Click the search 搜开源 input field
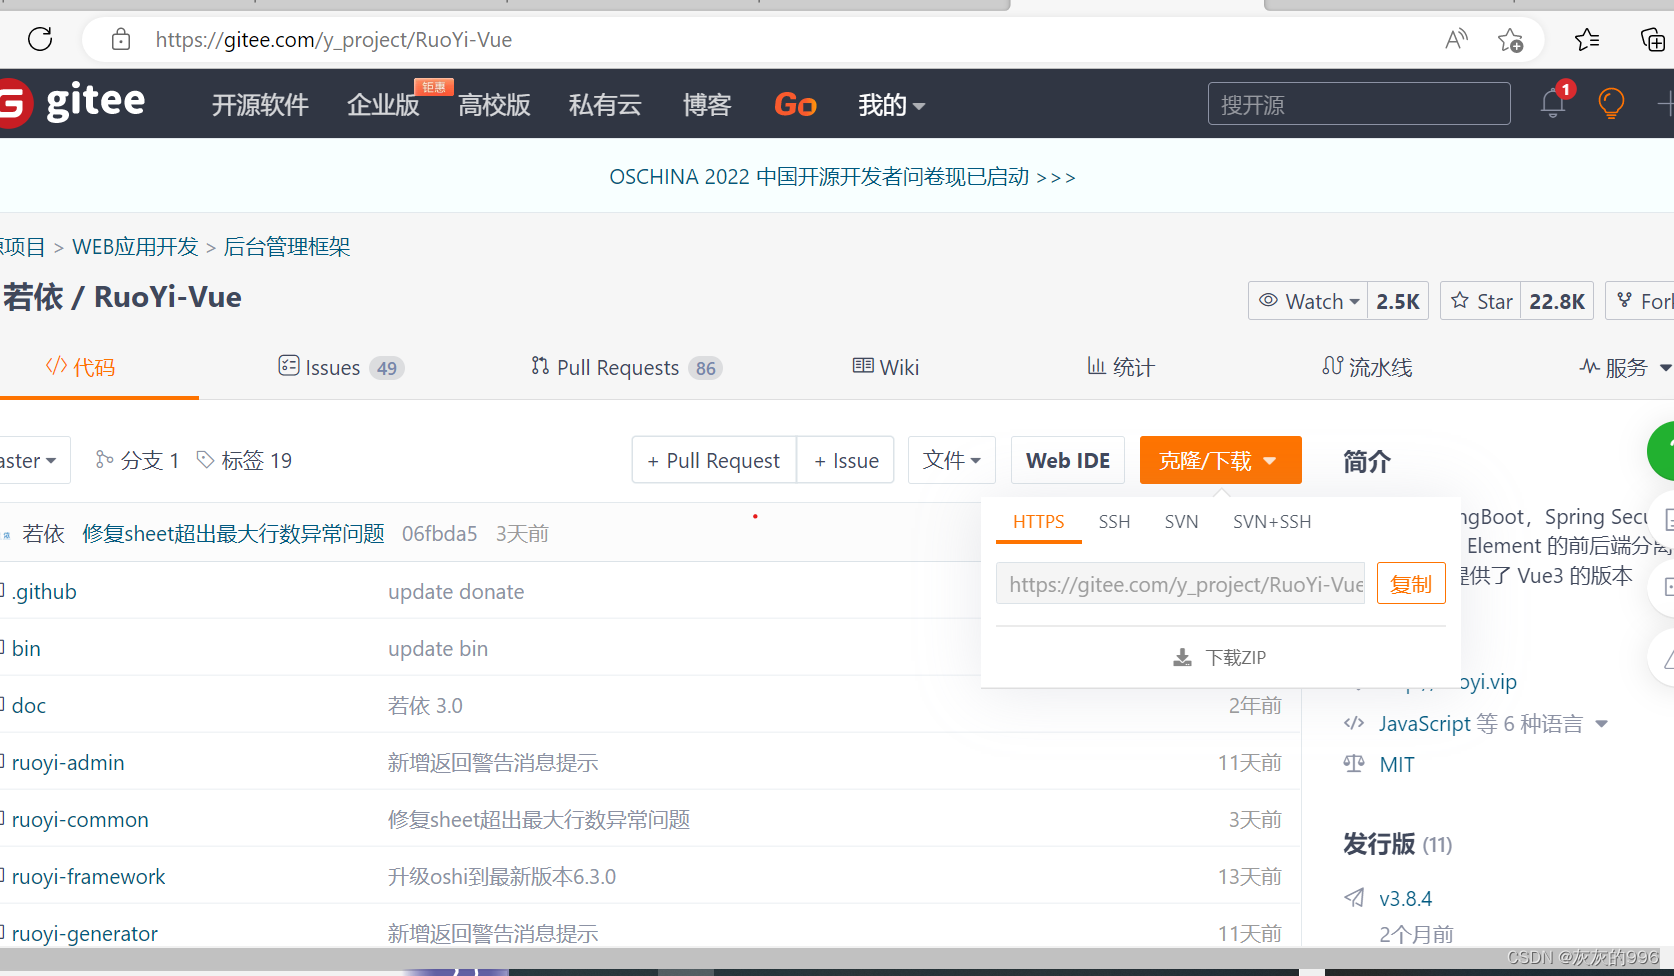Image resolution: width=1674 pixels, height=976 pixels. [x=1359, y=103]
